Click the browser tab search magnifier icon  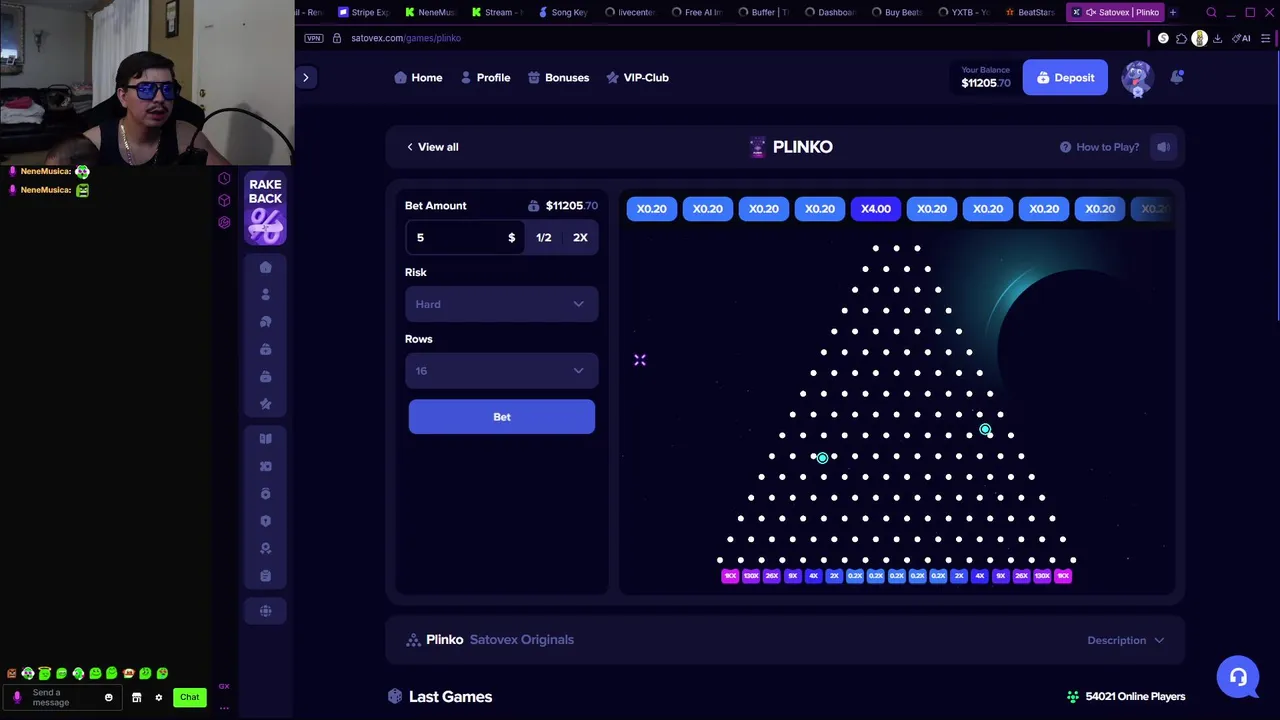(x=1211, y=12)
